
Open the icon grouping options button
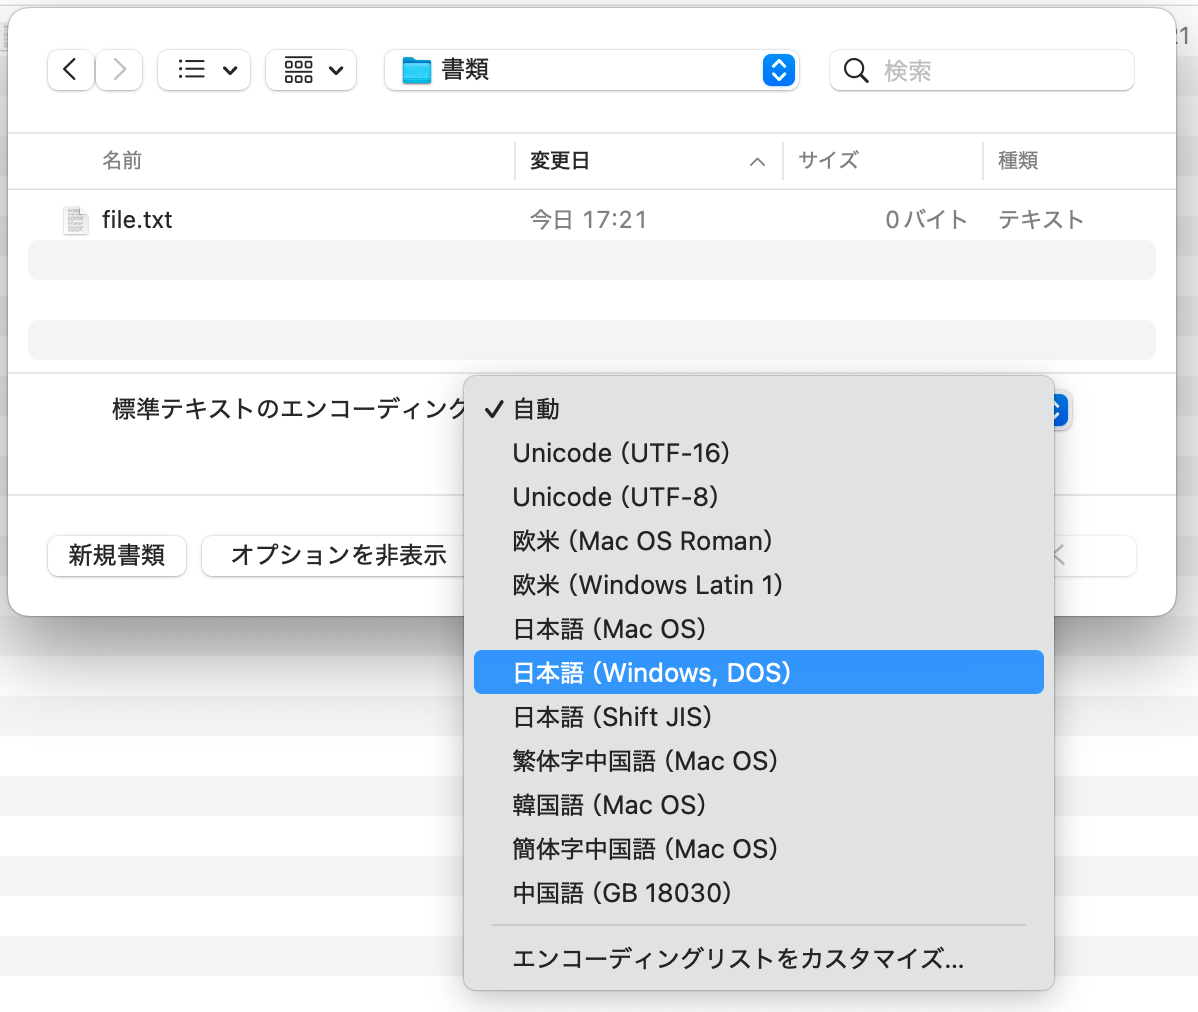point(311,70)
